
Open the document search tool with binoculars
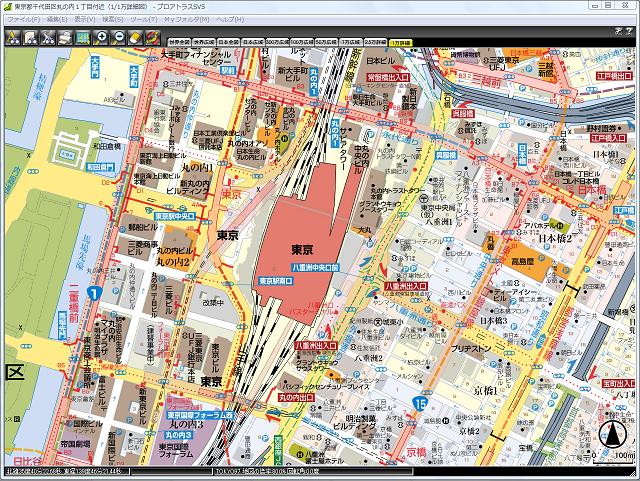[x=31, y=38]
